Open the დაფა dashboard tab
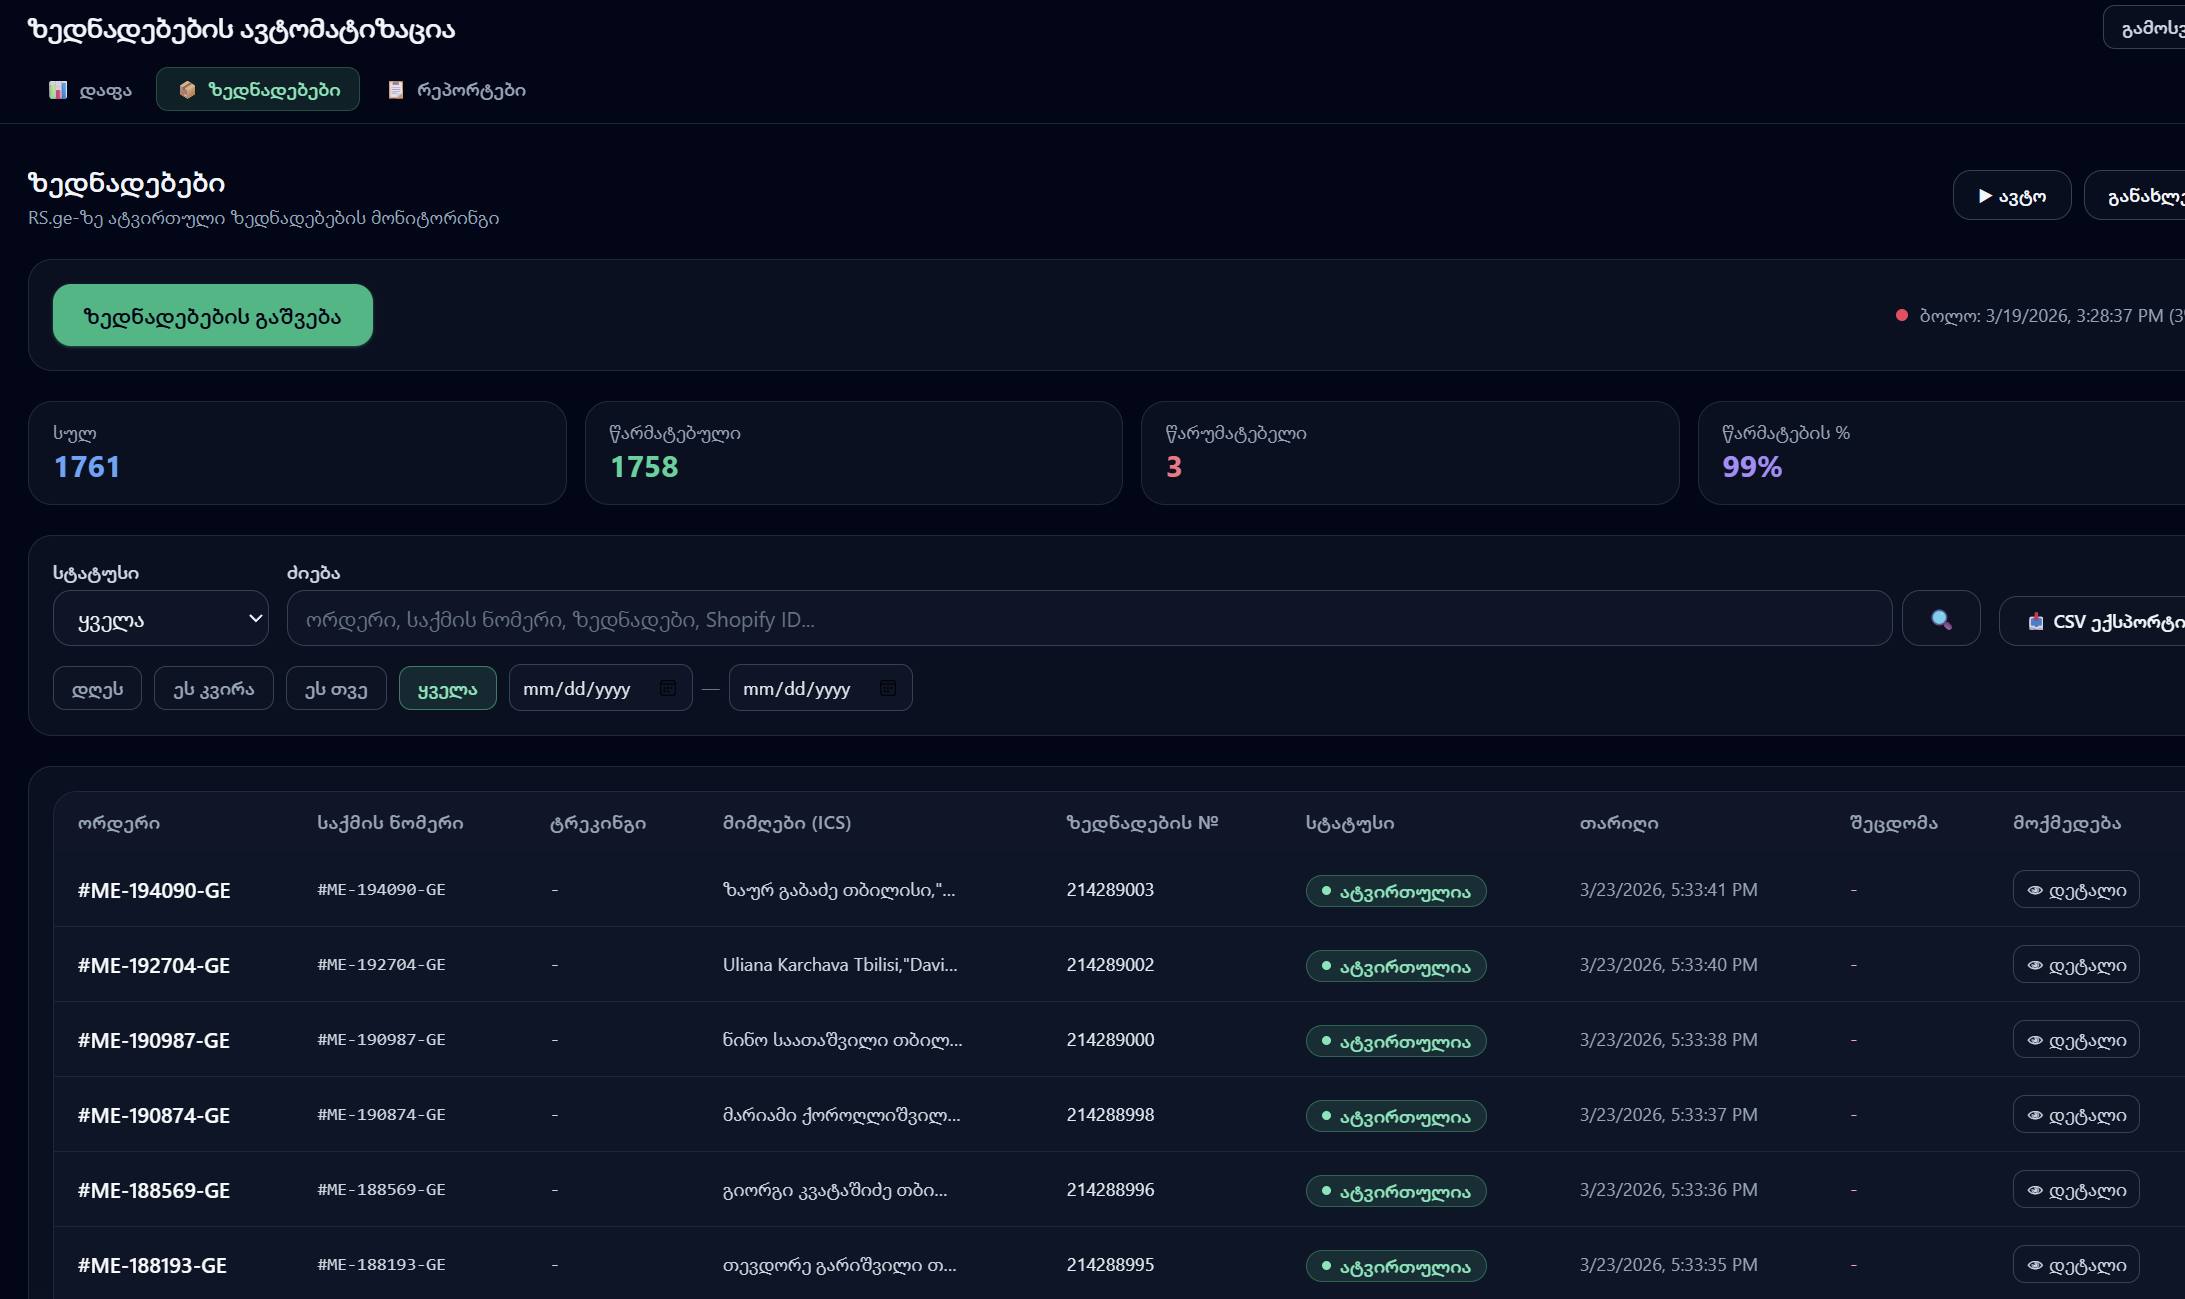The height and width of the screenshot is (1299, 2185). (x=91, y=90)
